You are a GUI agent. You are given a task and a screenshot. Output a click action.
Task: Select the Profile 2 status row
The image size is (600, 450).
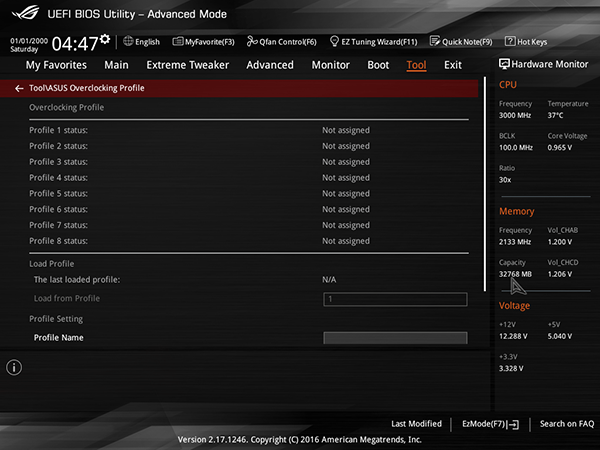[249, 146]
